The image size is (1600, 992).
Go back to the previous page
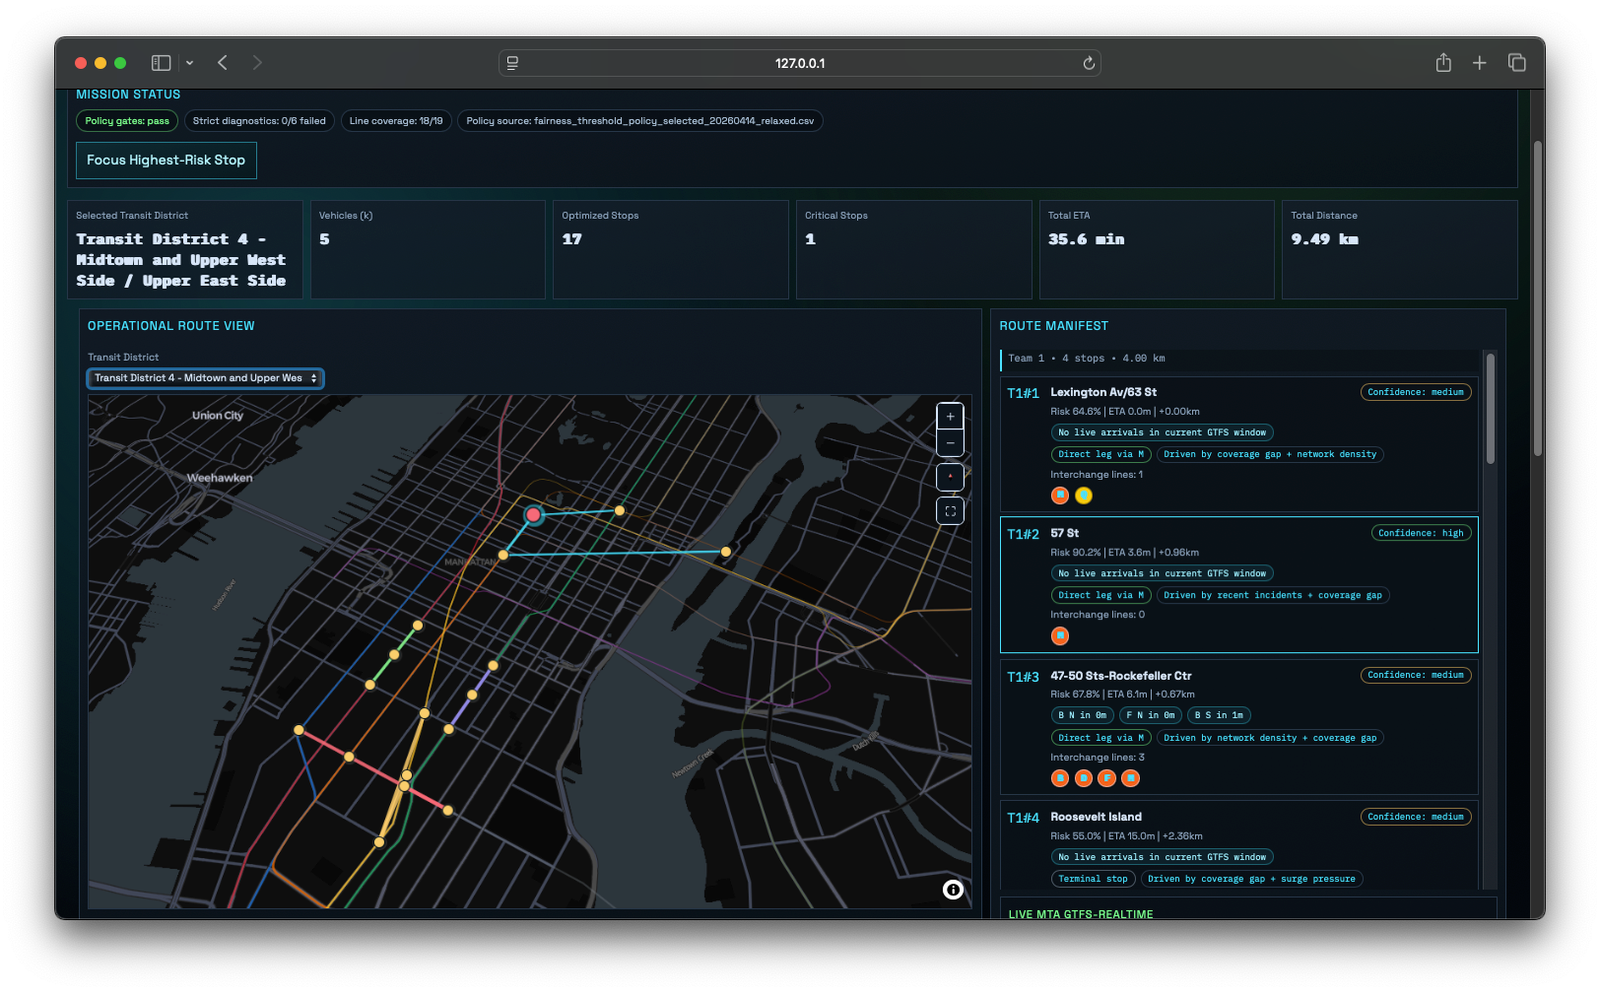(223, 63)
